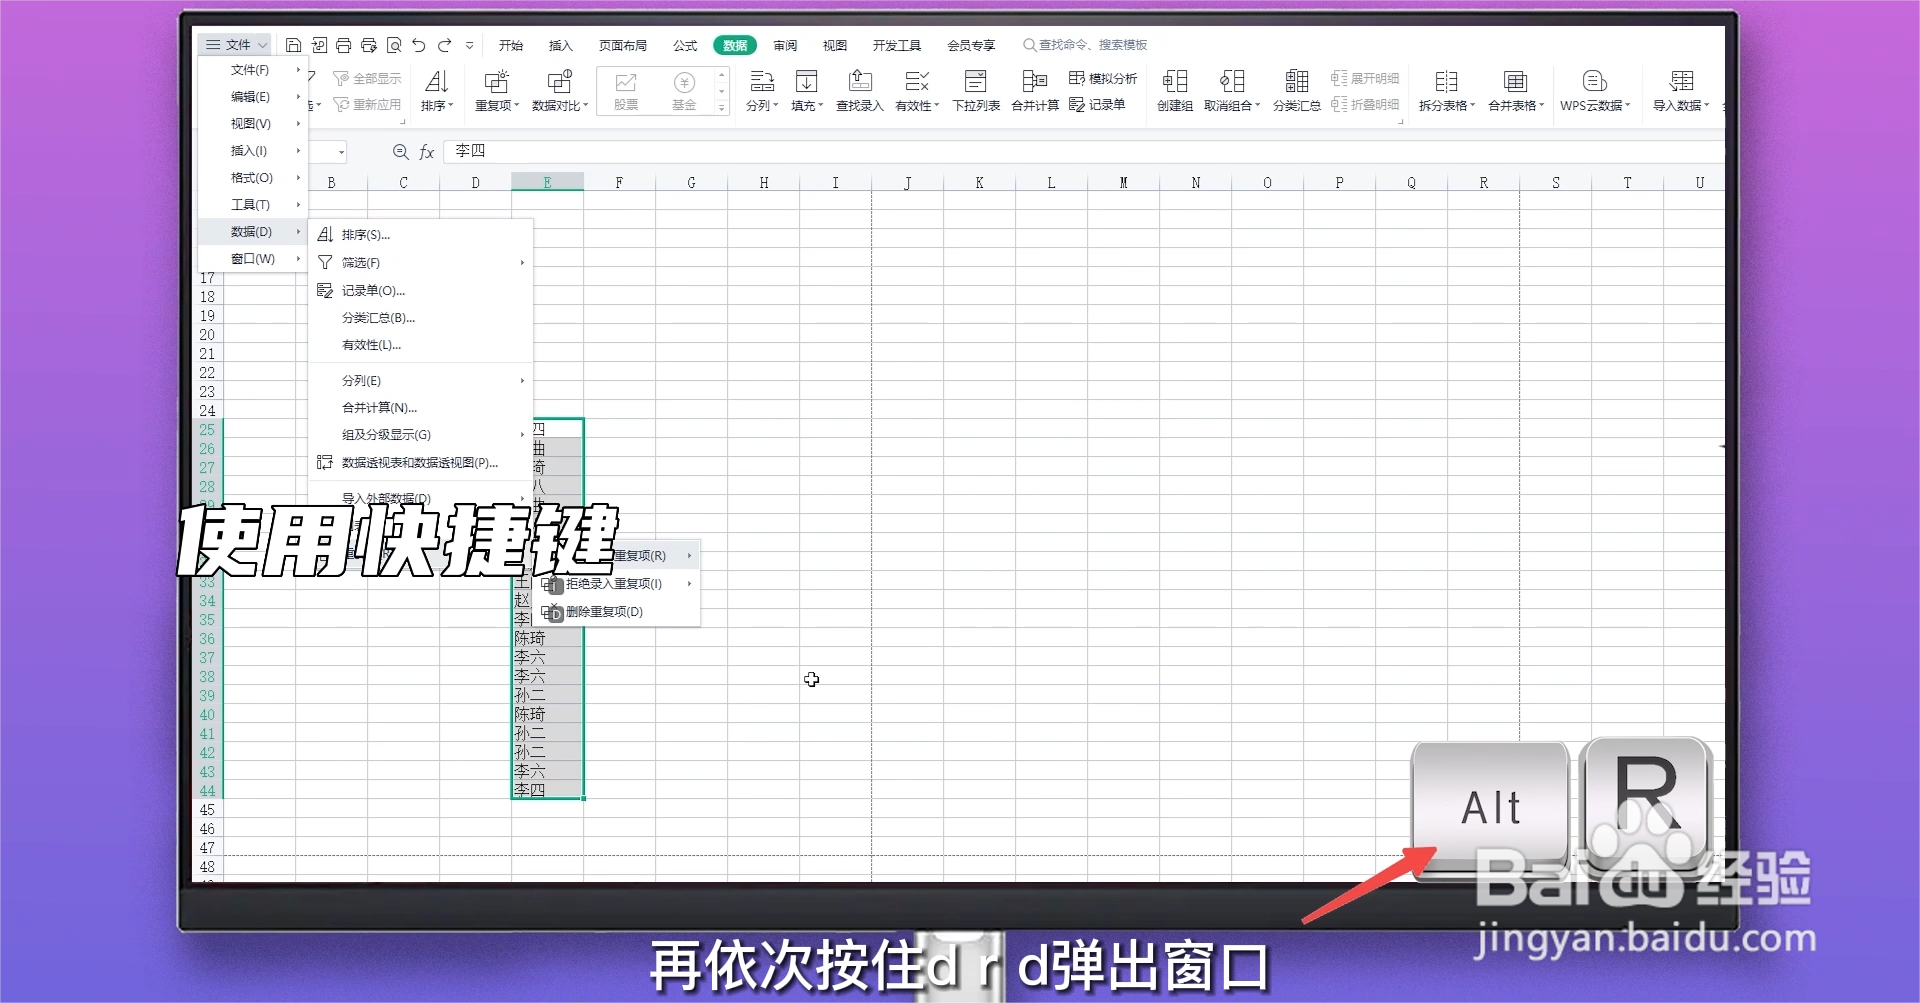This screenshot has width=1920, height=1003.
Task: Switch to the 页面布局 ribbon tab
Action: coord(623,45)
